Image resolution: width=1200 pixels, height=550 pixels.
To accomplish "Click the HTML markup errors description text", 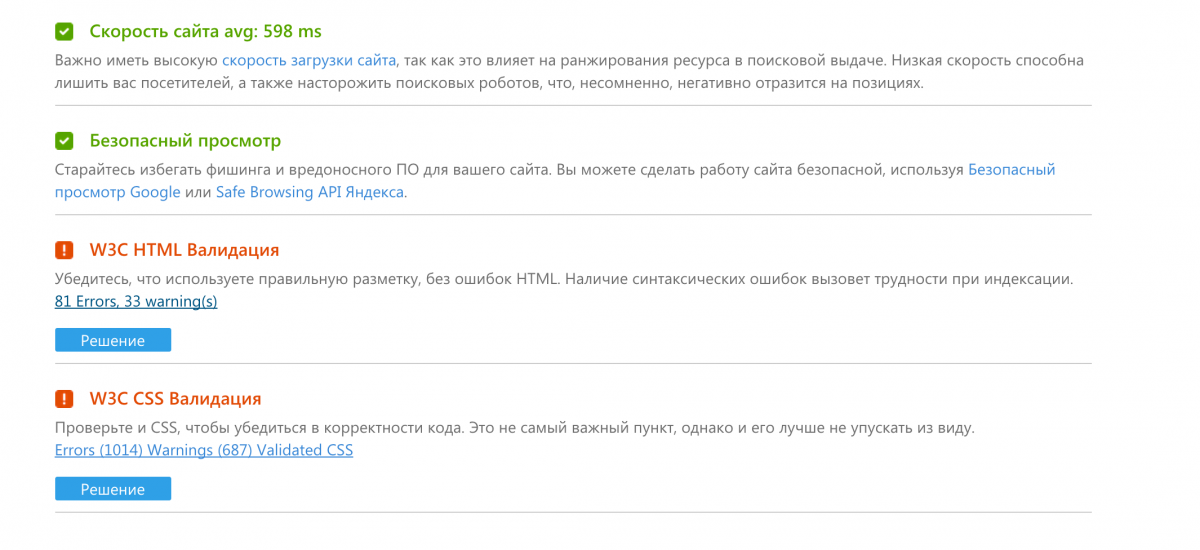I will pos(564,279).
